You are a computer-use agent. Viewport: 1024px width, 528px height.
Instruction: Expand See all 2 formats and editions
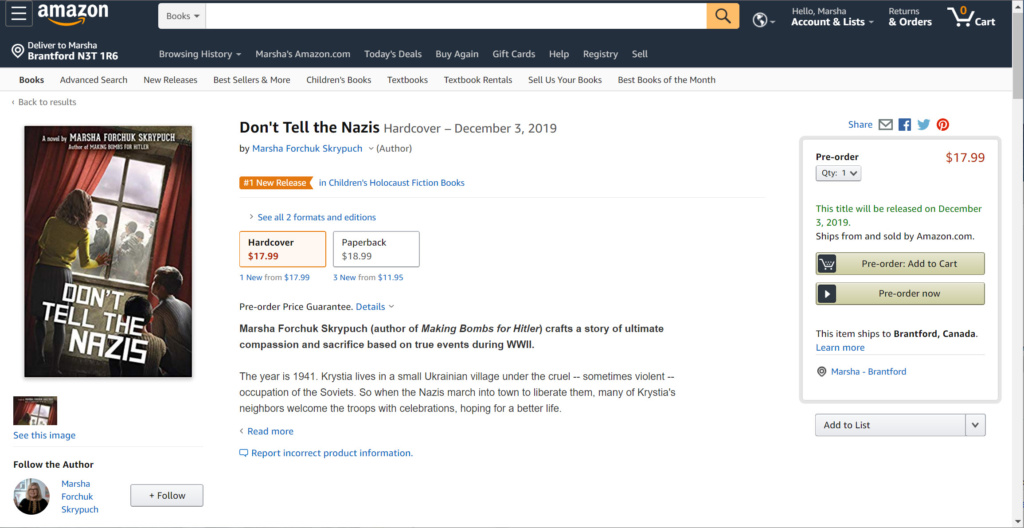[x=316, y=217]
